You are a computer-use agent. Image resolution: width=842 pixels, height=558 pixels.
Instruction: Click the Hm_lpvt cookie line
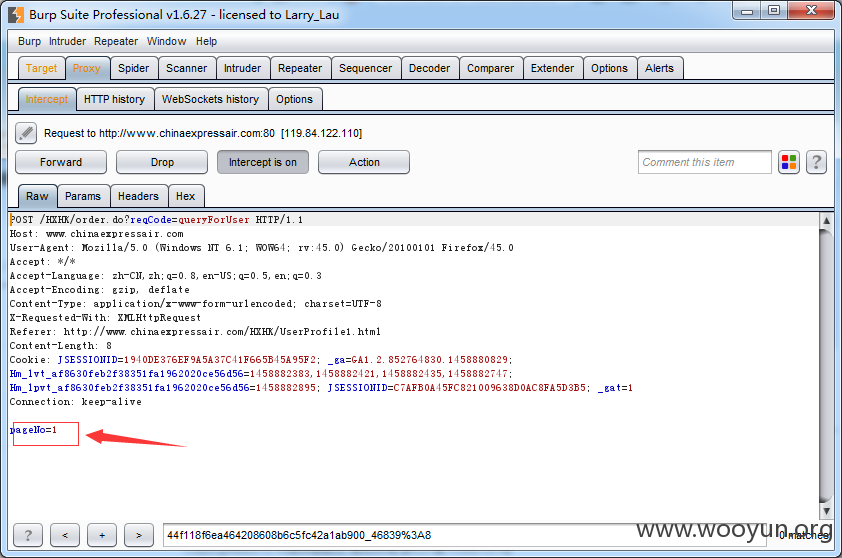(x=321, y=387)
